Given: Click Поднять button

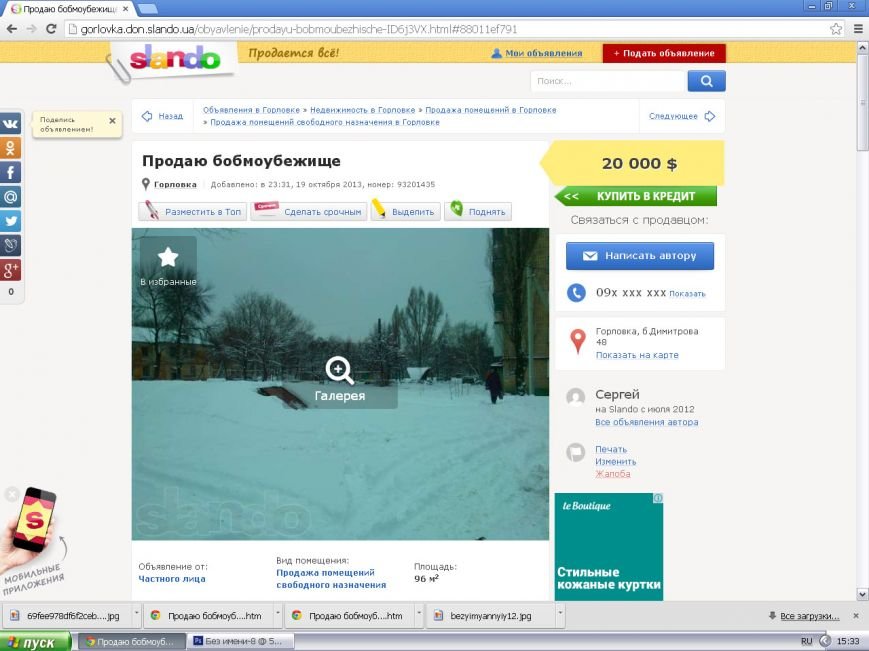Looking at the screenshot, I should pos(478,212).
